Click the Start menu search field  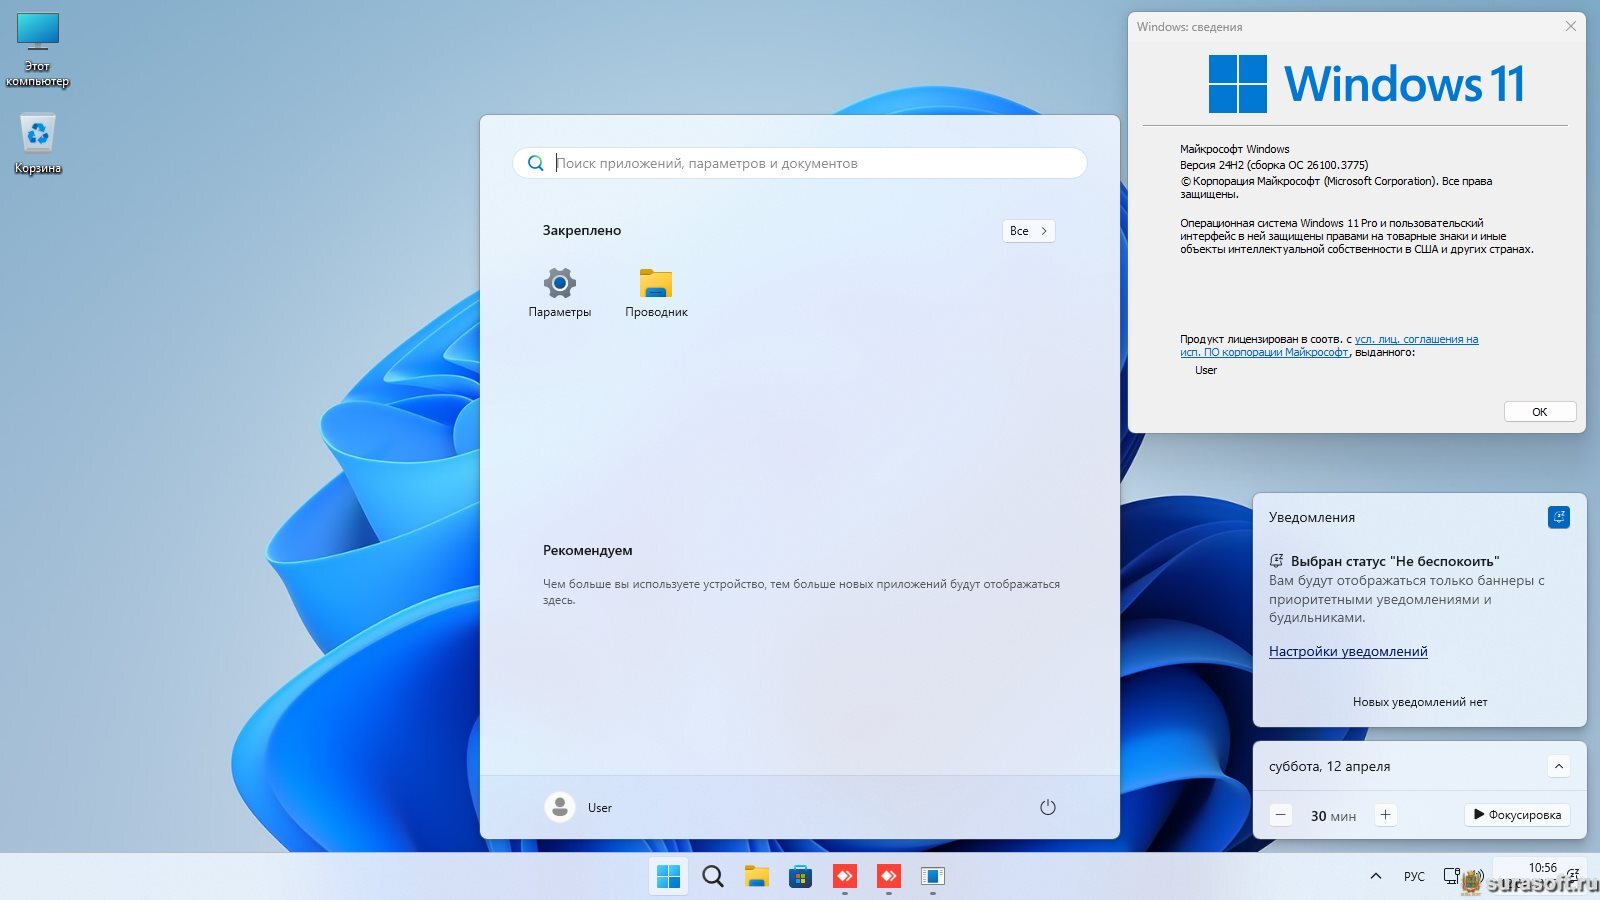click(800, 163)
